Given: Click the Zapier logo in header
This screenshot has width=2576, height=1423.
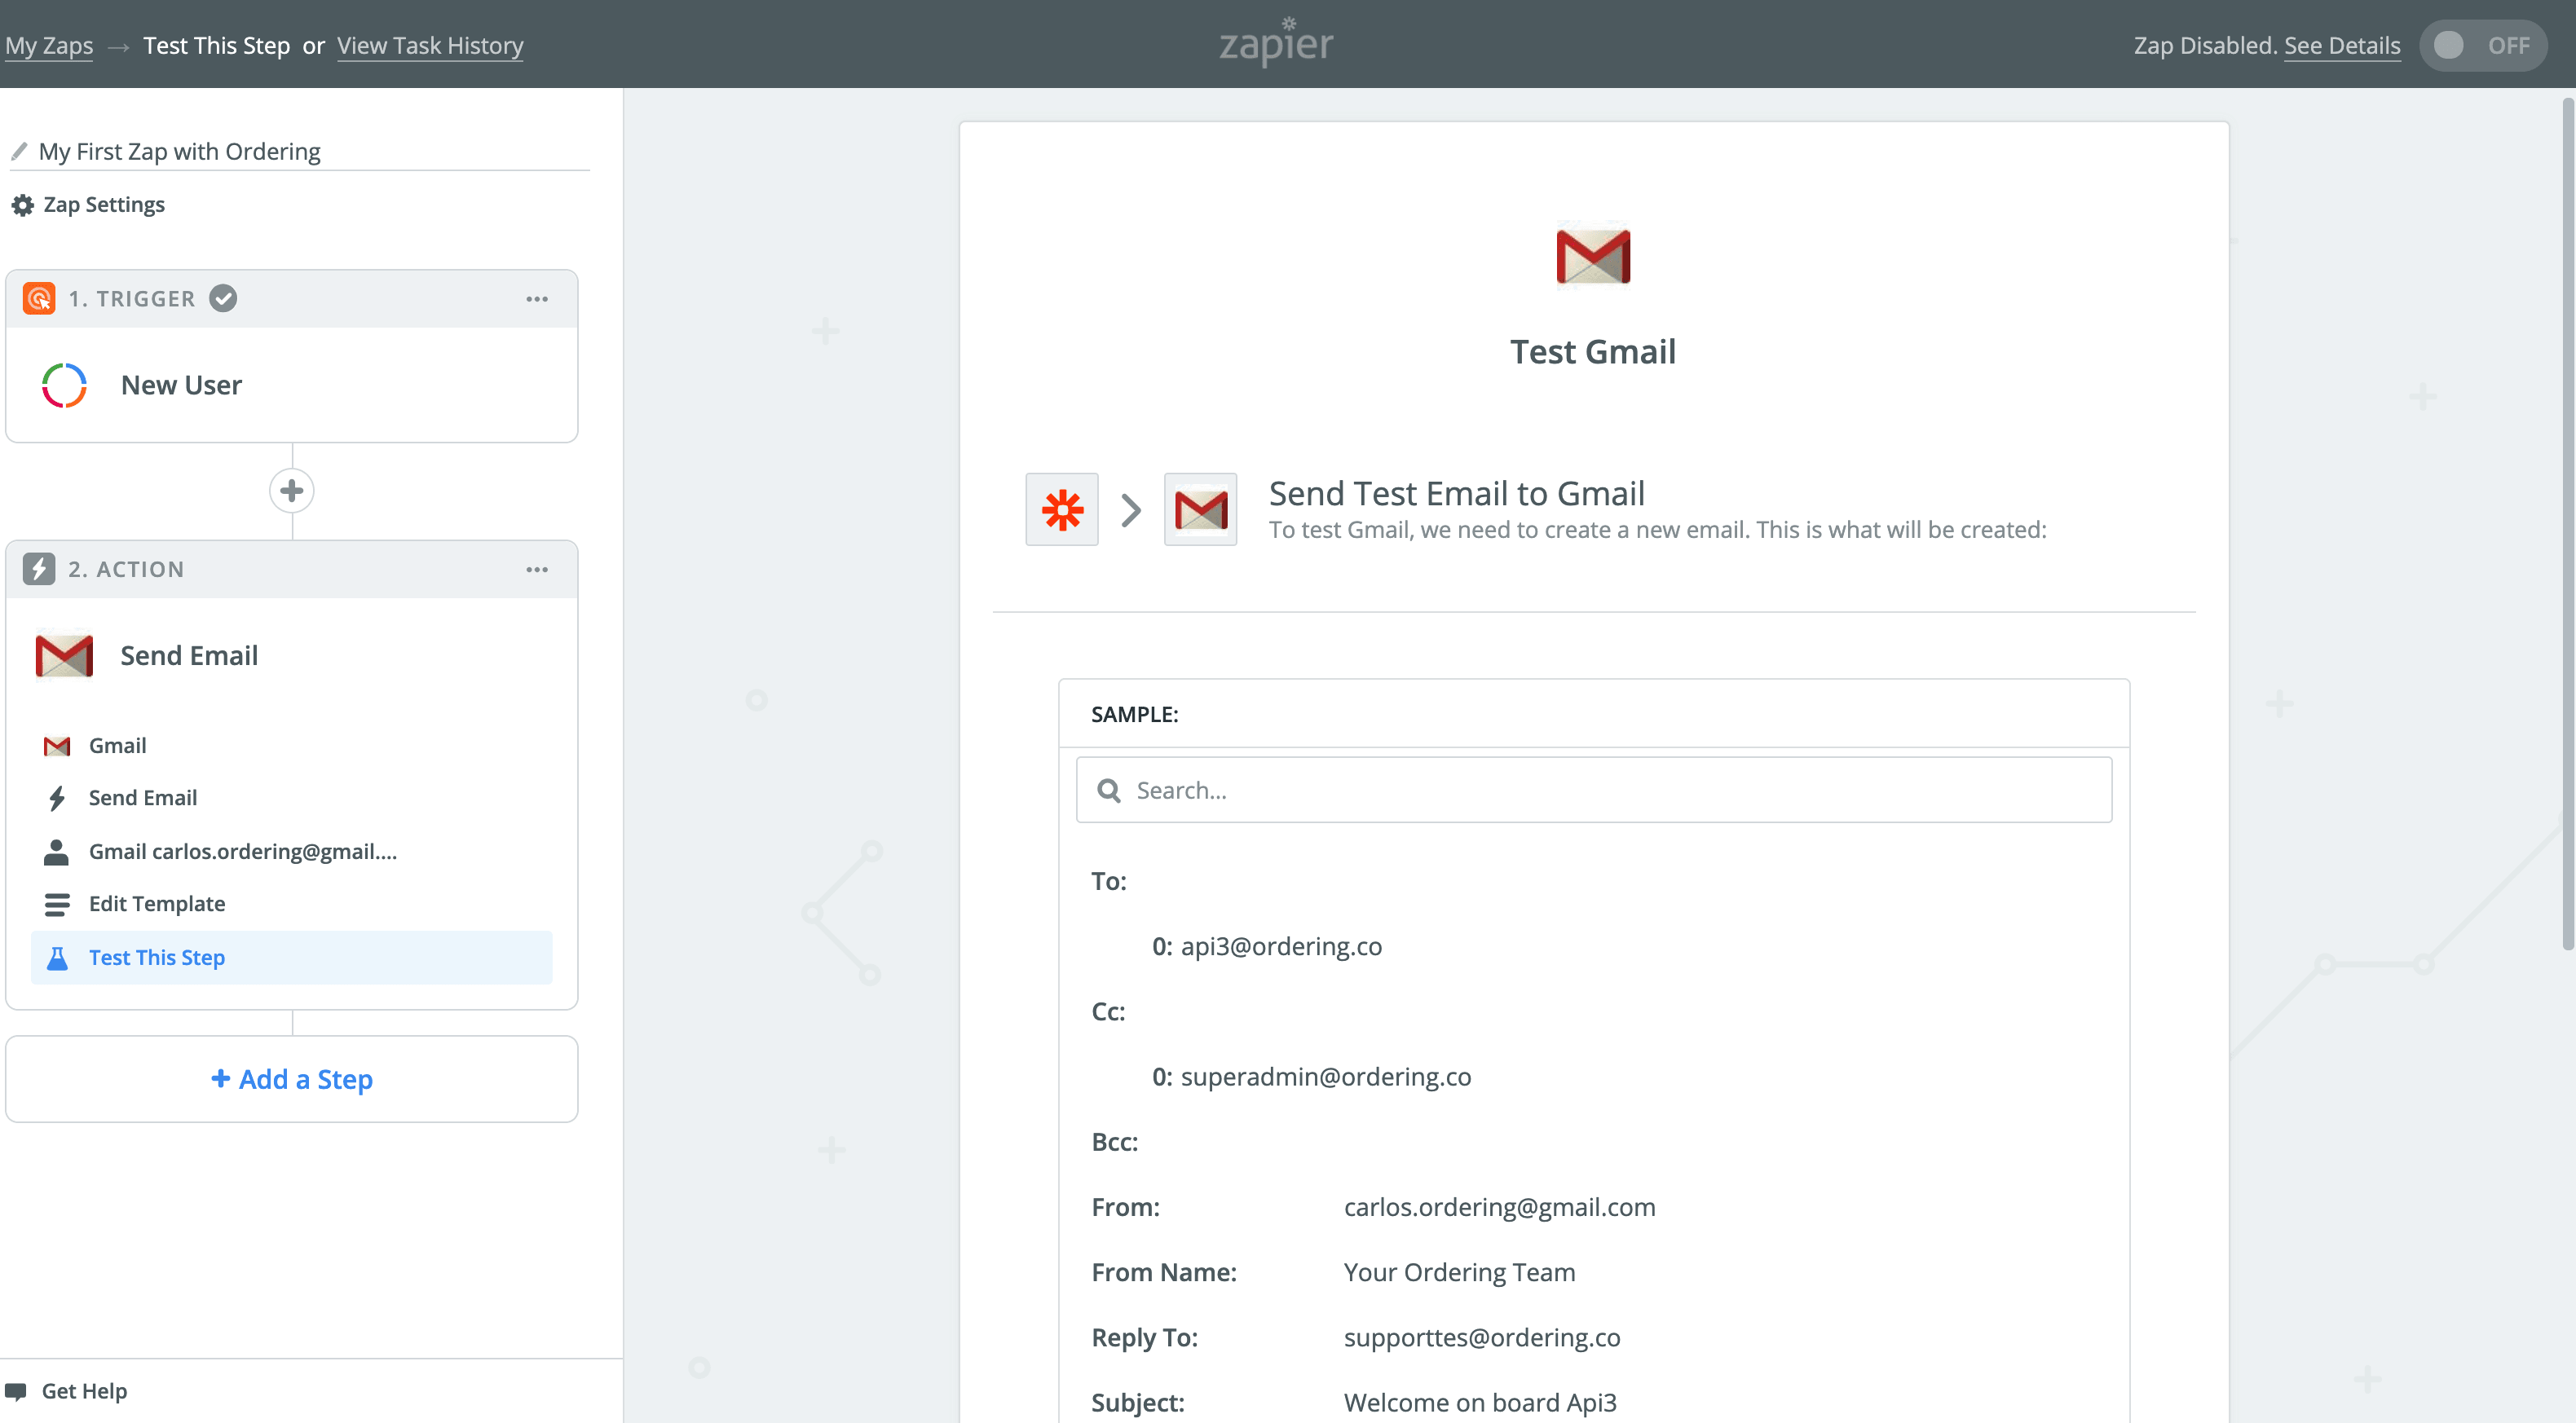Looking at the screenshot, I should (x=1276, y=44).
